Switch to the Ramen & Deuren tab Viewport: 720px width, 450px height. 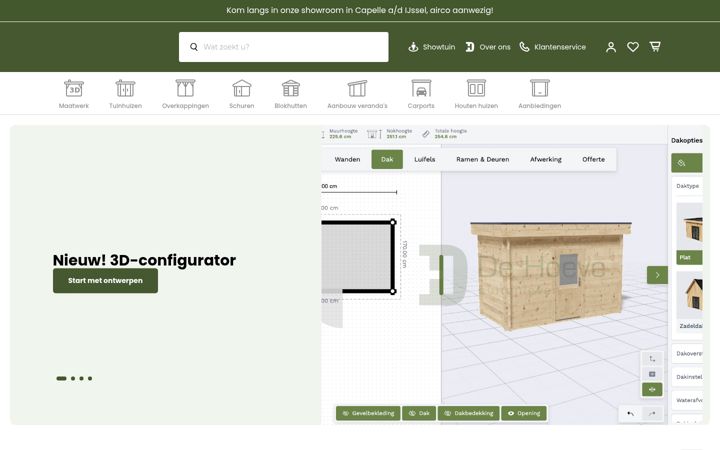(483, 159)
